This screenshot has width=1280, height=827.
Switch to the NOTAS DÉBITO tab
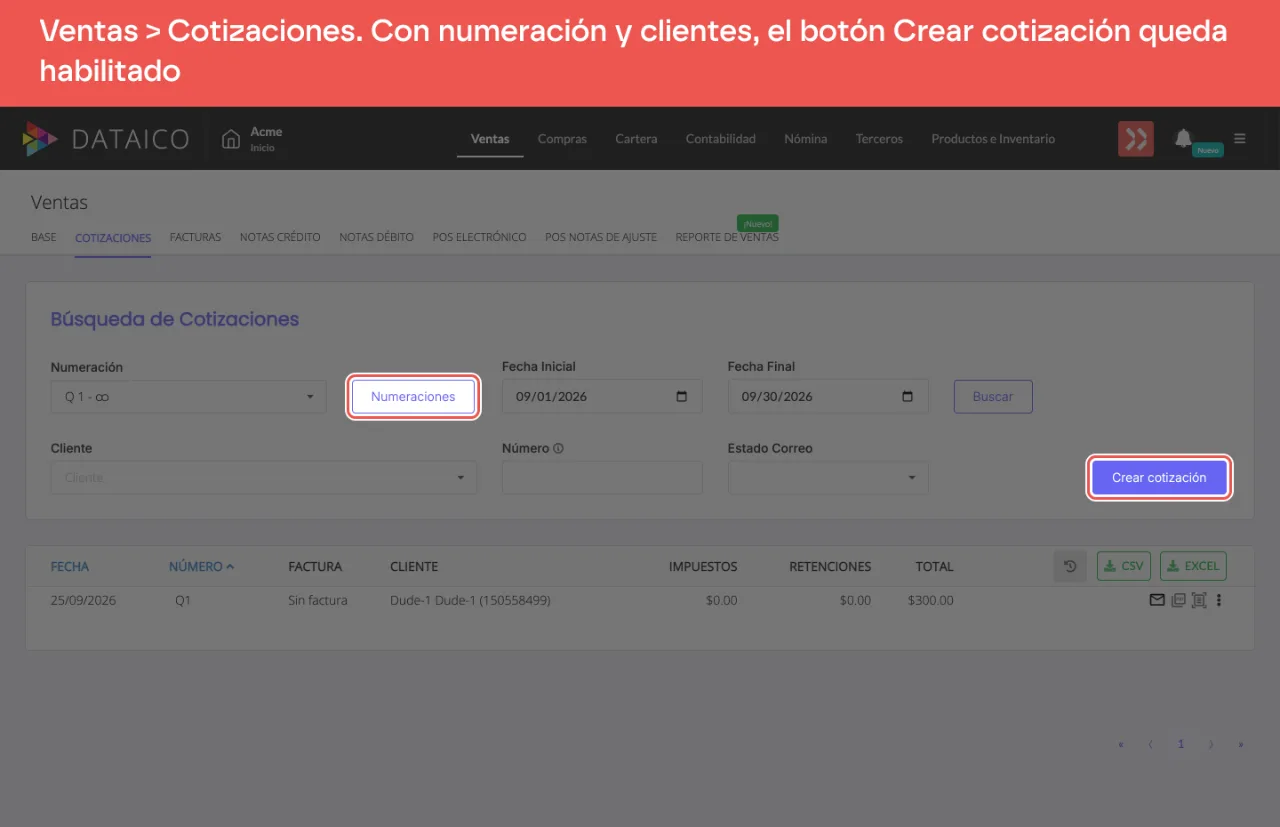point(376,237)
